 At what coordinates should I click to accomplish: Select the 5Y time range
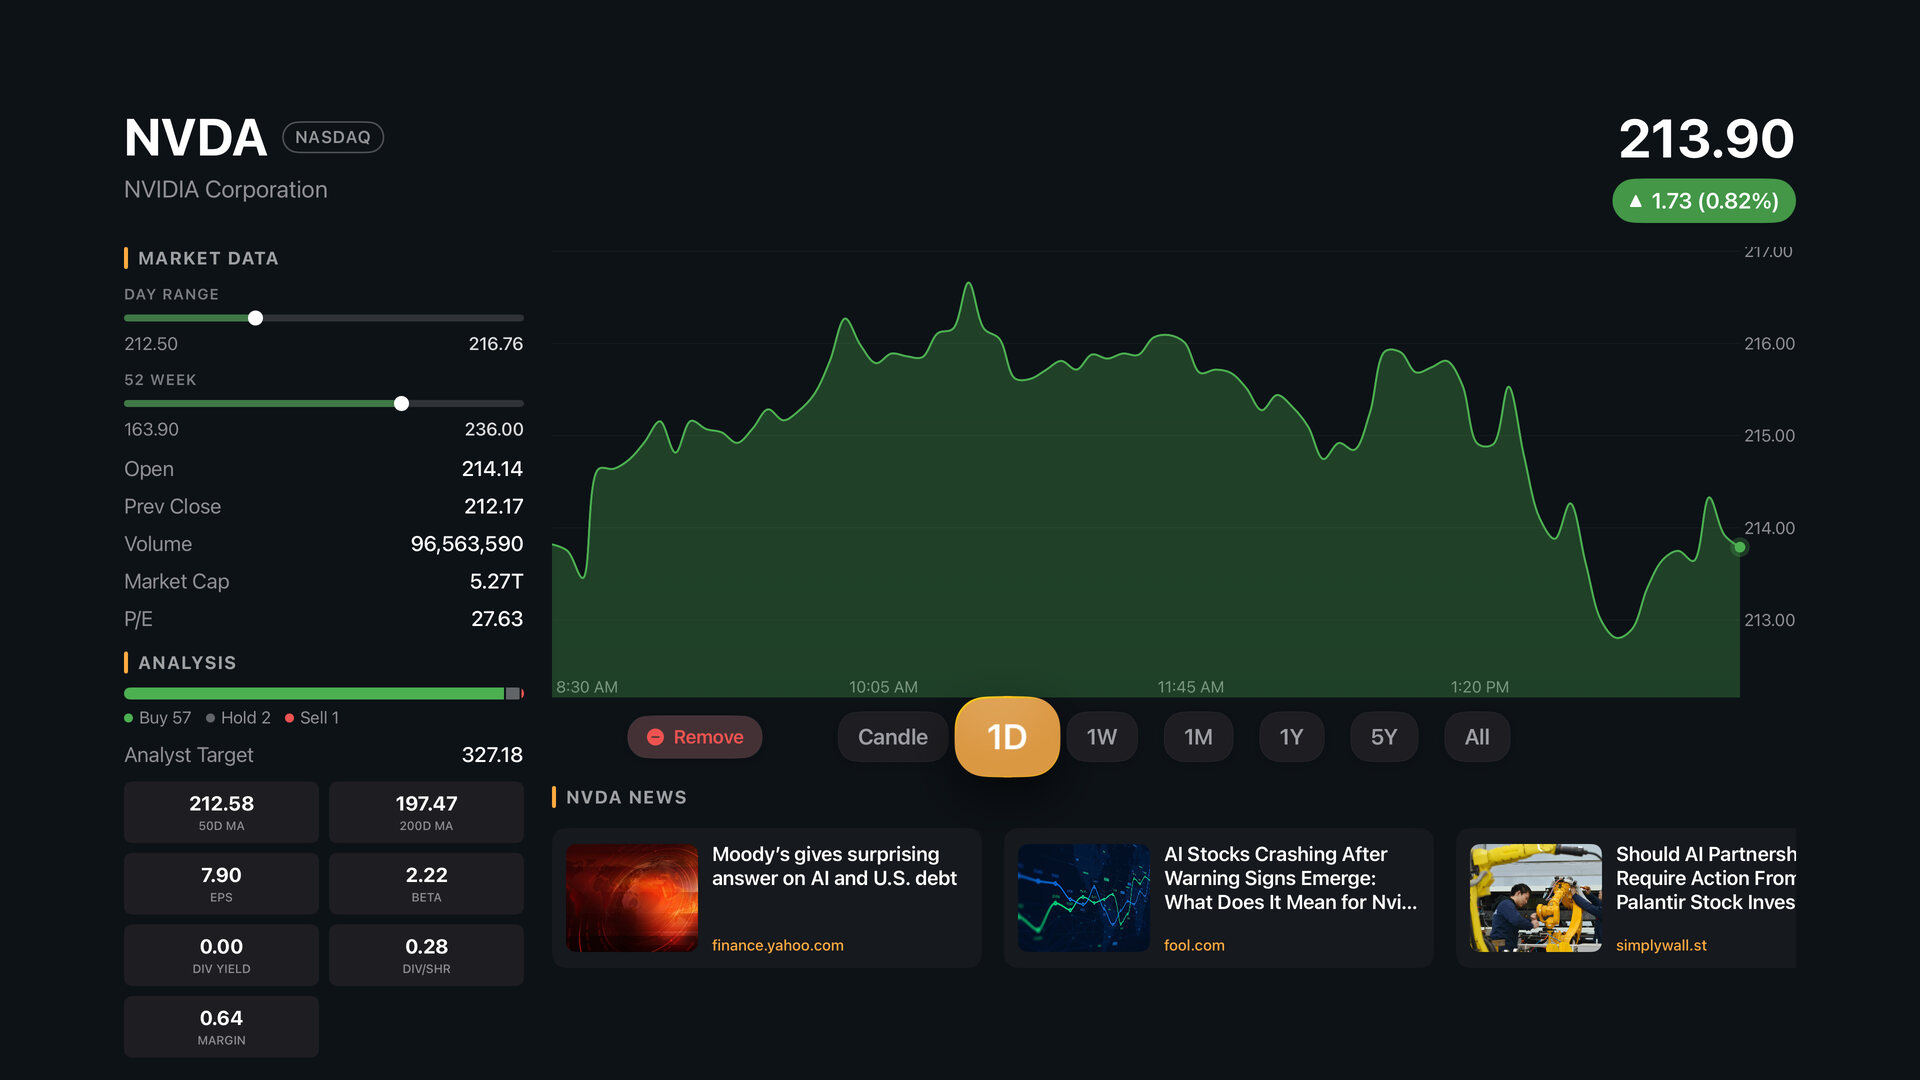pos(1384,737)
